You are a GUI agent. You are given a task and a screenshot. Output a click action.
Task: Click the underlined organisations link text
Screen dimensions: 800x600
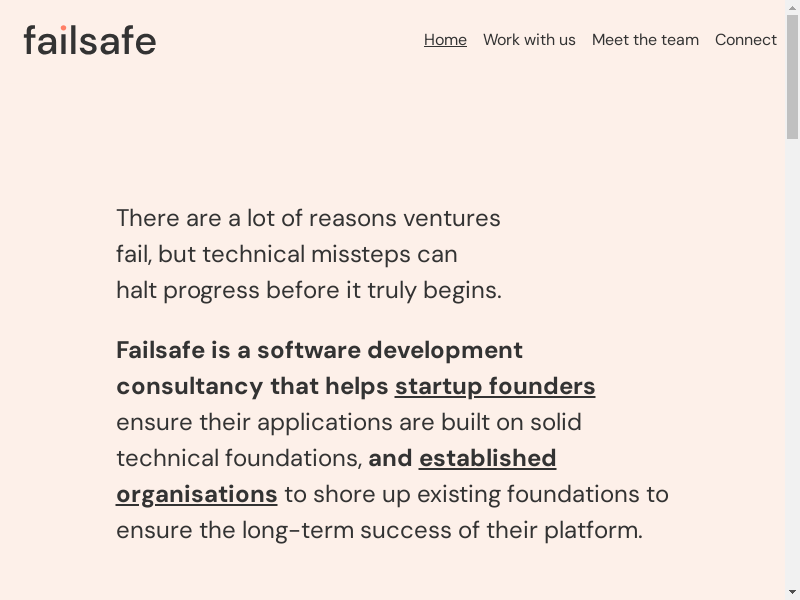197,494
